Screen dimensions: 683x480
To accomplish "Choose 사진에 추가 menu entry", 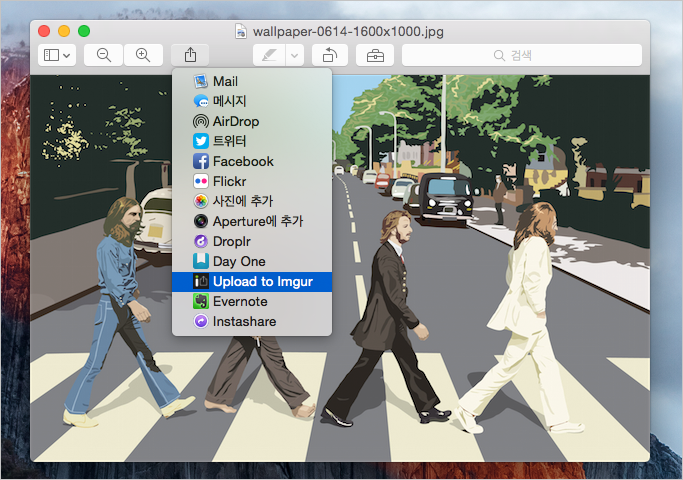I will 252,201.
